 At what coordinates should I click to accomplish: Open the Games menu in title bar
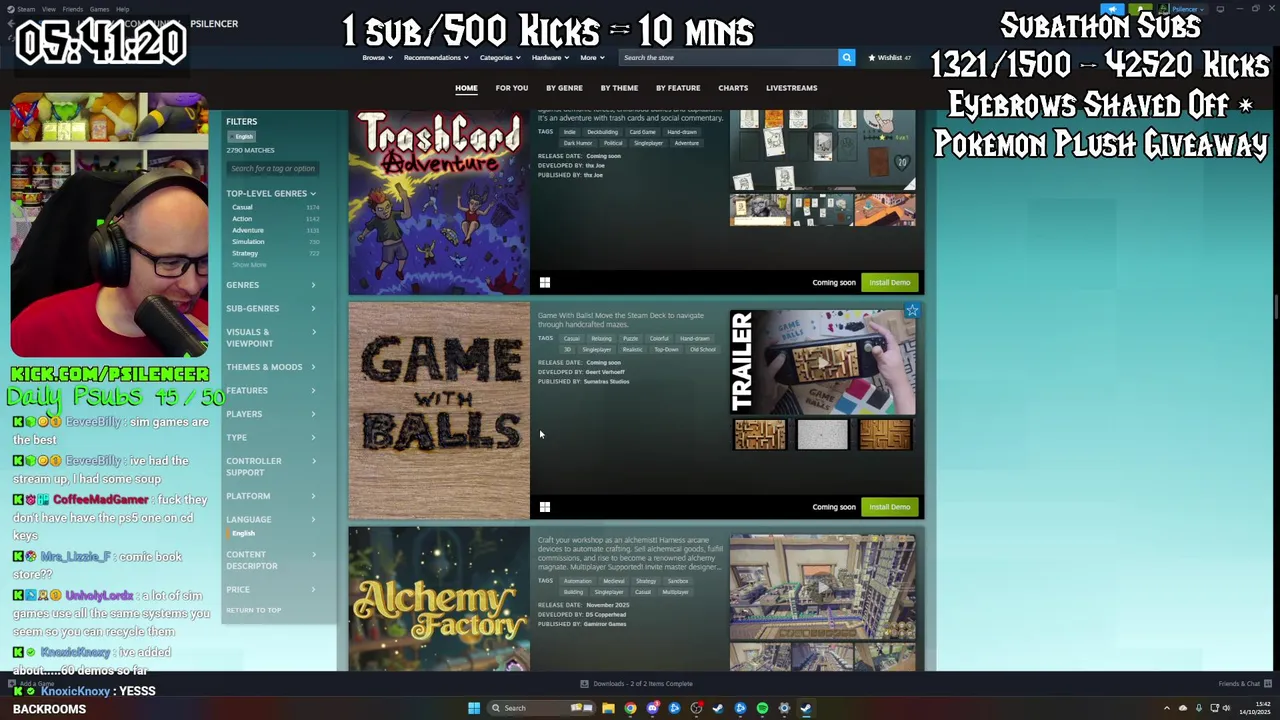point(99,9)
